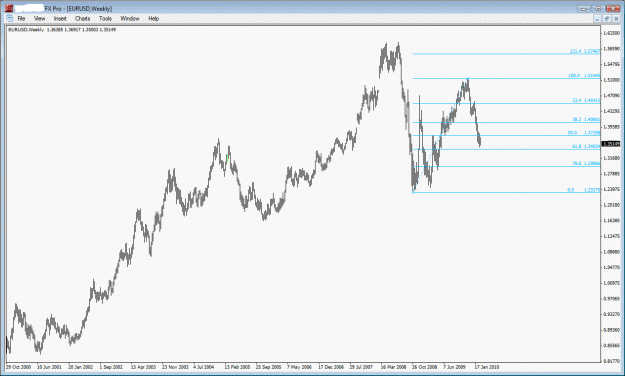
Task: Click the 1.00975 price axis label
Action: click(x=612, y=283)
